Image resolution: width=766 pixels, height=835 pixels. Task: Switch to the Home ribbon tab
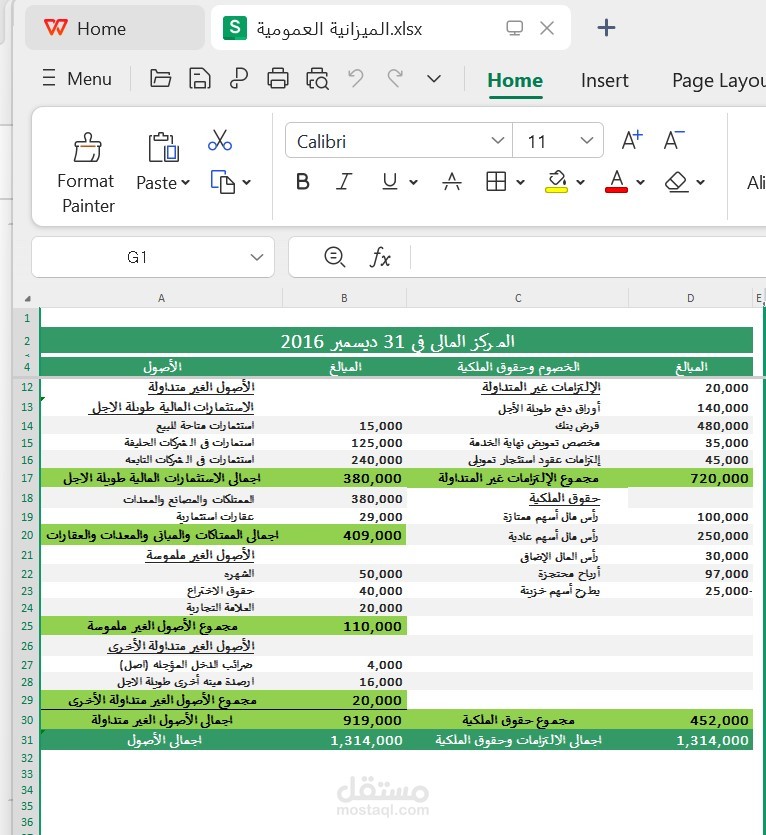[x=515, y=80]
